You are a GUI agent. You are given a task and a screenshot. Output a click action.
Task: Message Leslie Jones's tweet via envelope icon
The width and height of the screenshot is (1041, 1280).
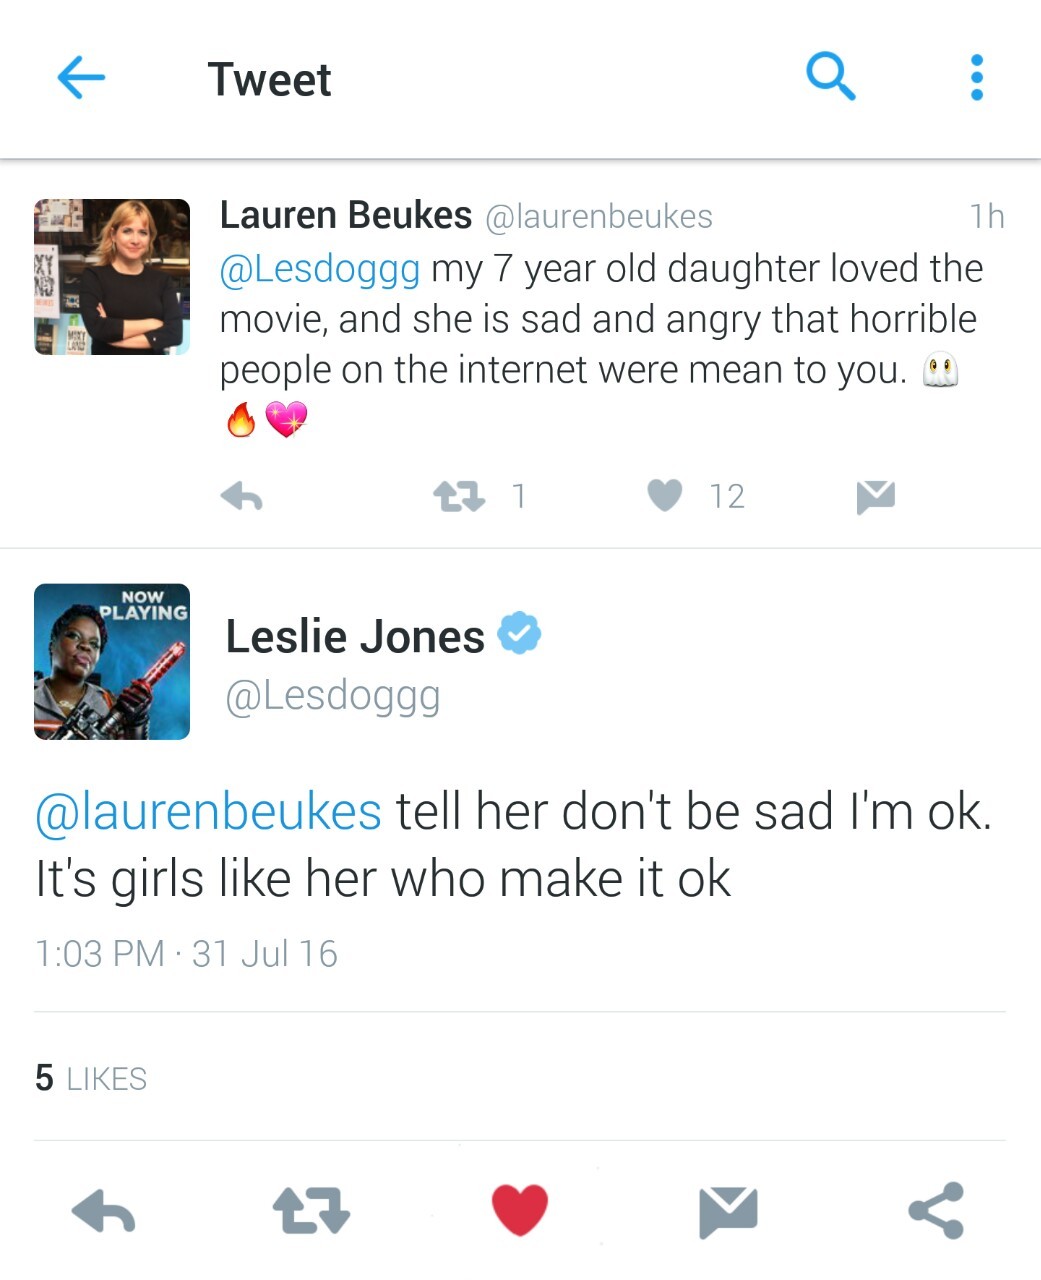728,1211
